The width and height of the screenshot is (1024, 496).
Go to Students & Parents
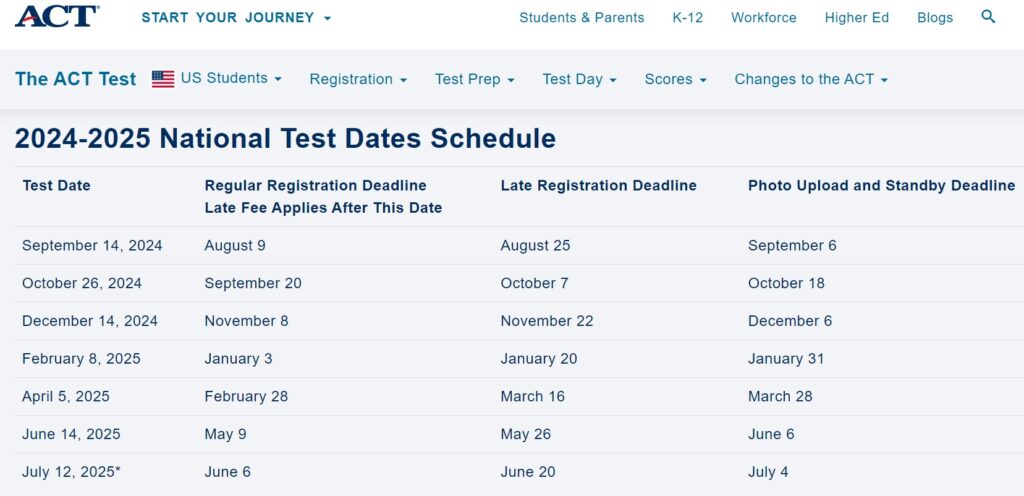(582, 18)
